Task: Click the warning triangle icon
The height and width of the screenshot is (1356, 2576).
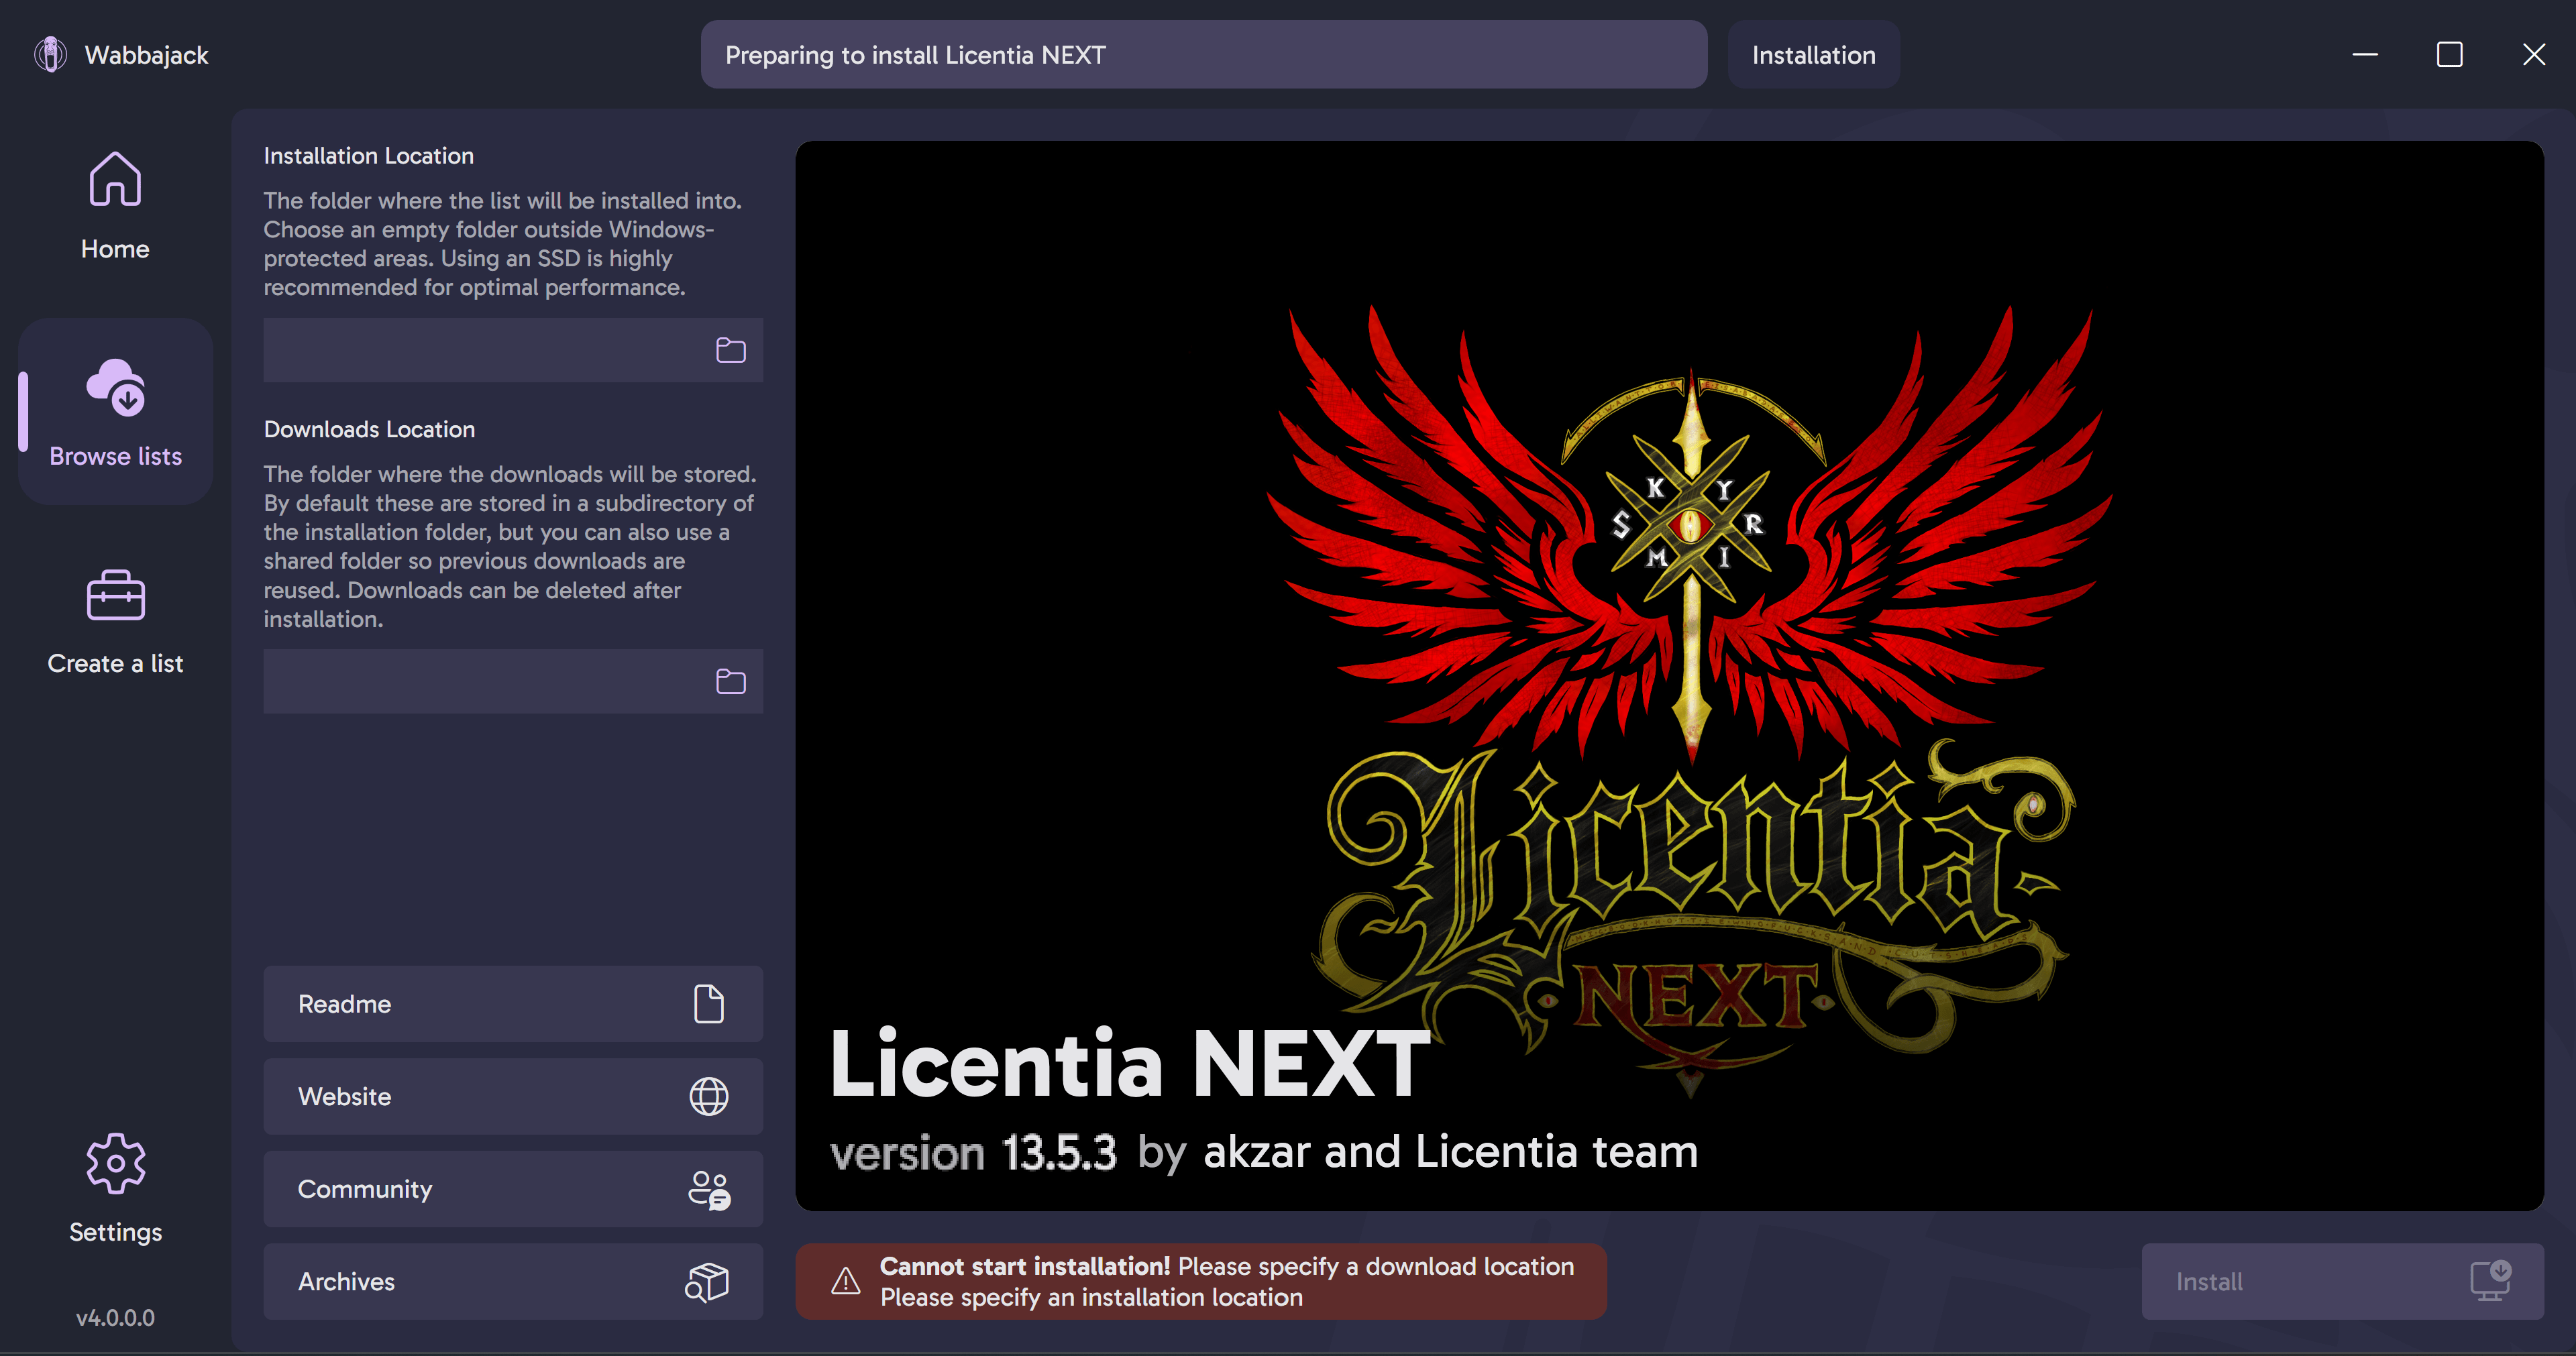Action: pyautogui.click(x=846, y=1281)
